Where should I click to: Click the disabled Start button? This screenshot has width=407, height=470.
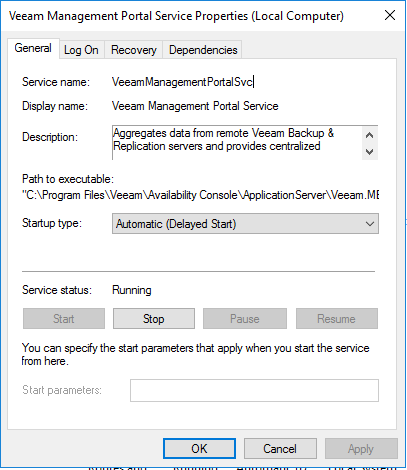click(64, 319)
